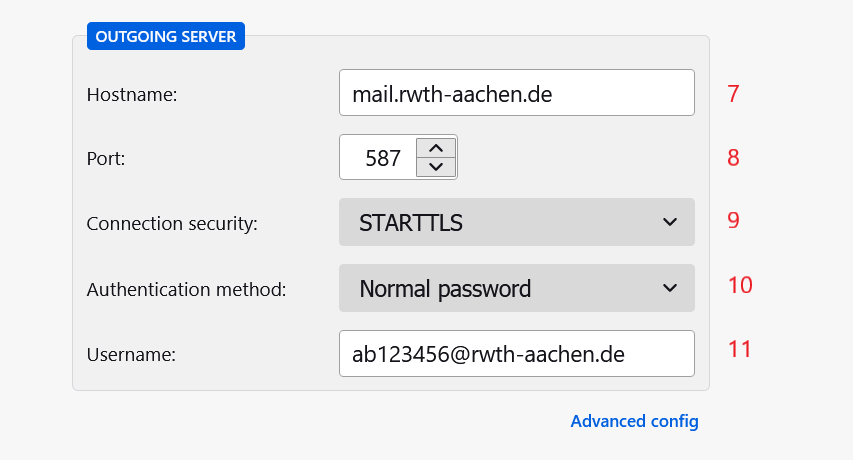853x460 pixels.
Task: Click red annotation number 10 beside Normal password
Action: tap(739, 285)
